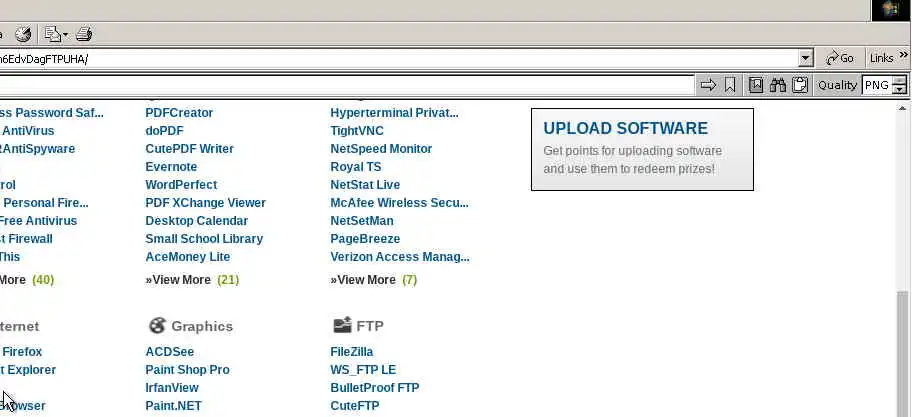This screenshot has height=417, width=912.
Task: Open the FileZilla link
Action: click(351, 352)
